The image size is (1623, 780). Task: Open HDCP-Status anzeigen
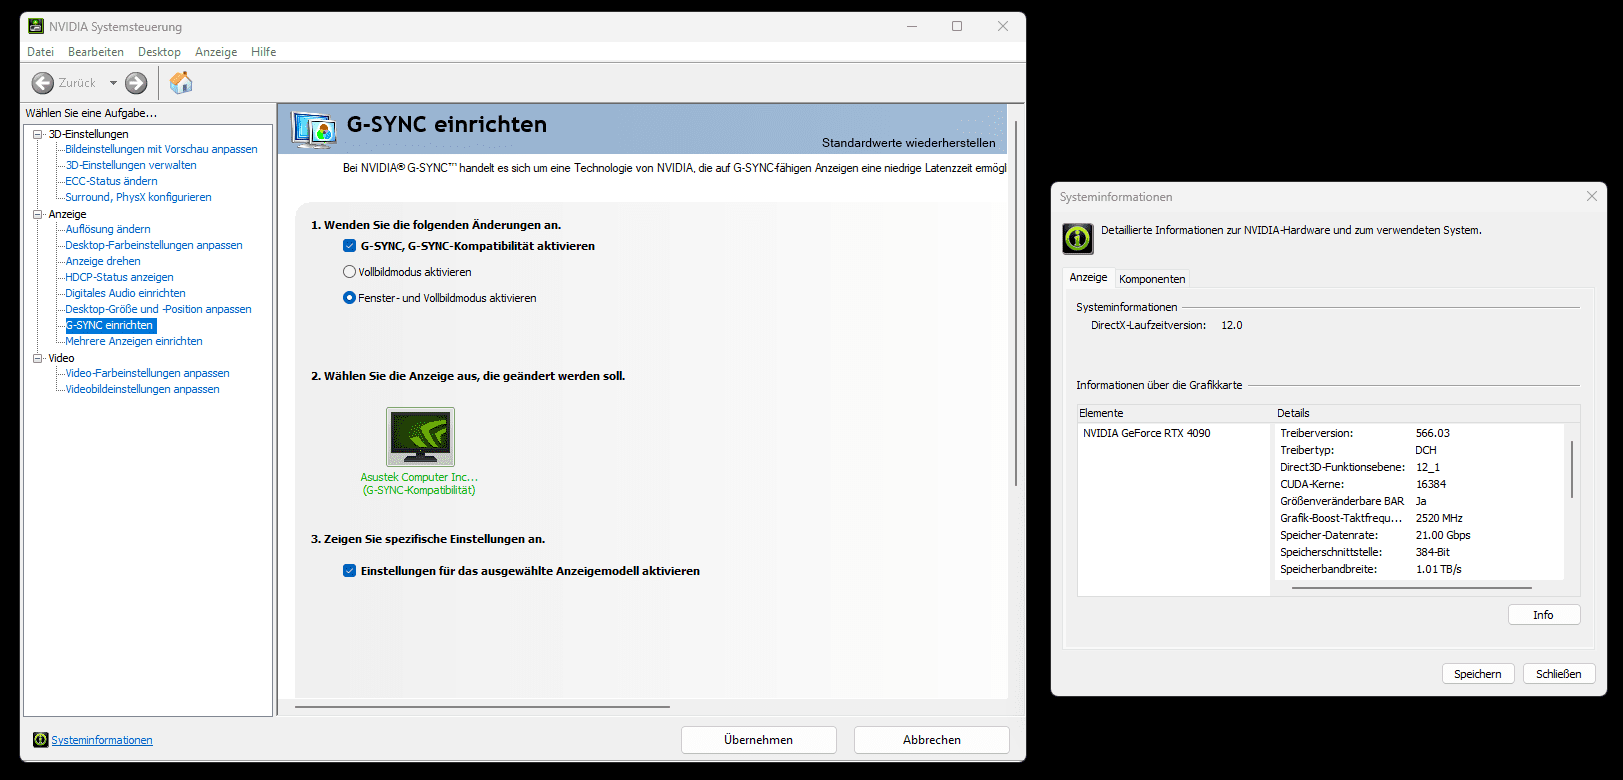[120, 277]
